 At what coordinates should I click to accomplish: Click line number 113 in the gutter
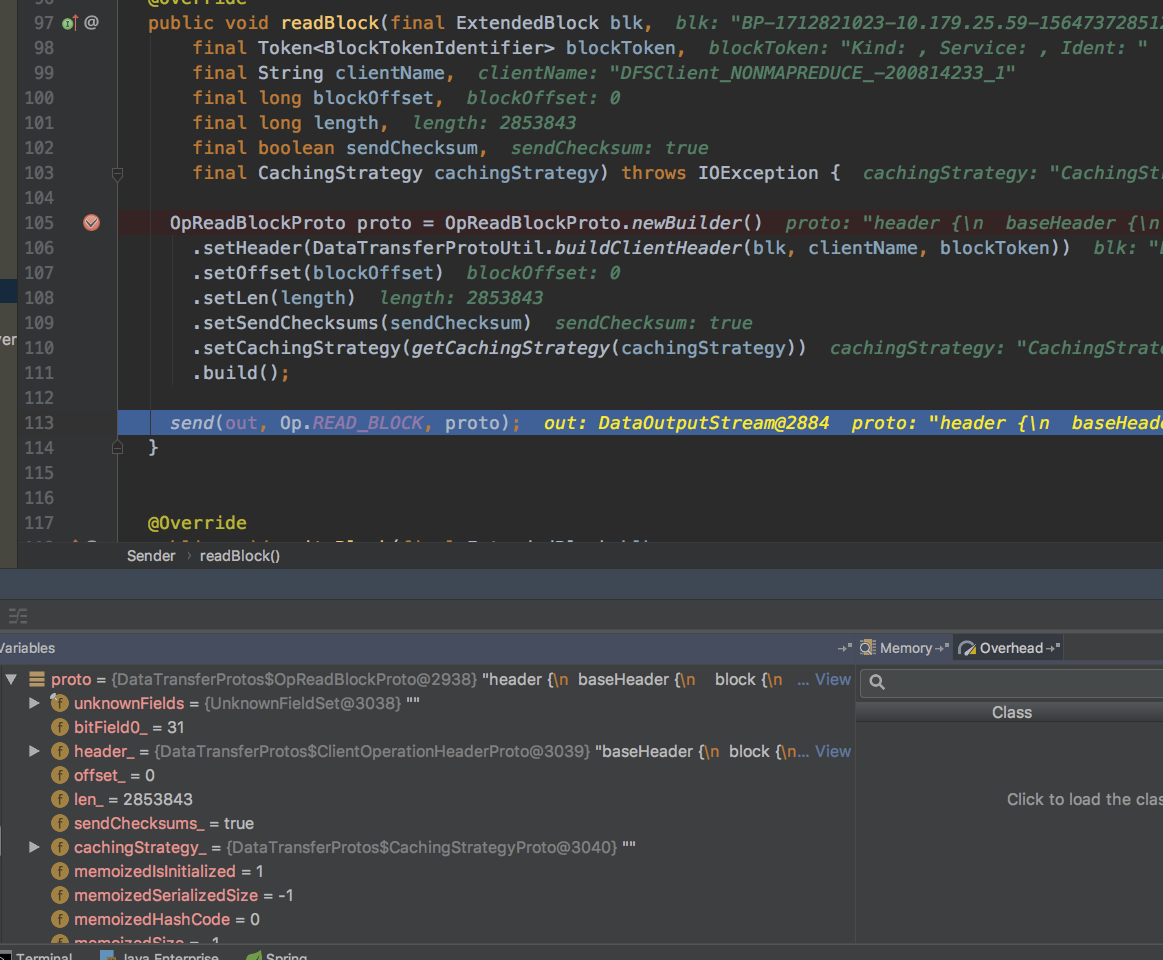coord(39,423)
